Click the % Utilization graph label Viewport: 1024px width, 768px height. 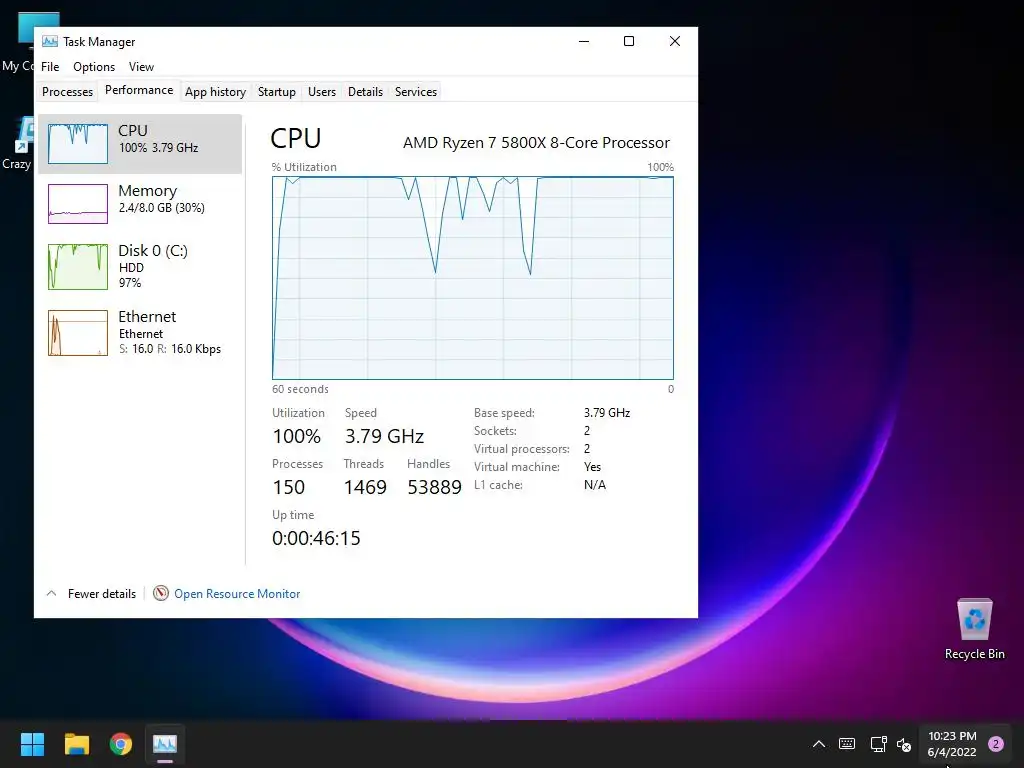(304, 167)
